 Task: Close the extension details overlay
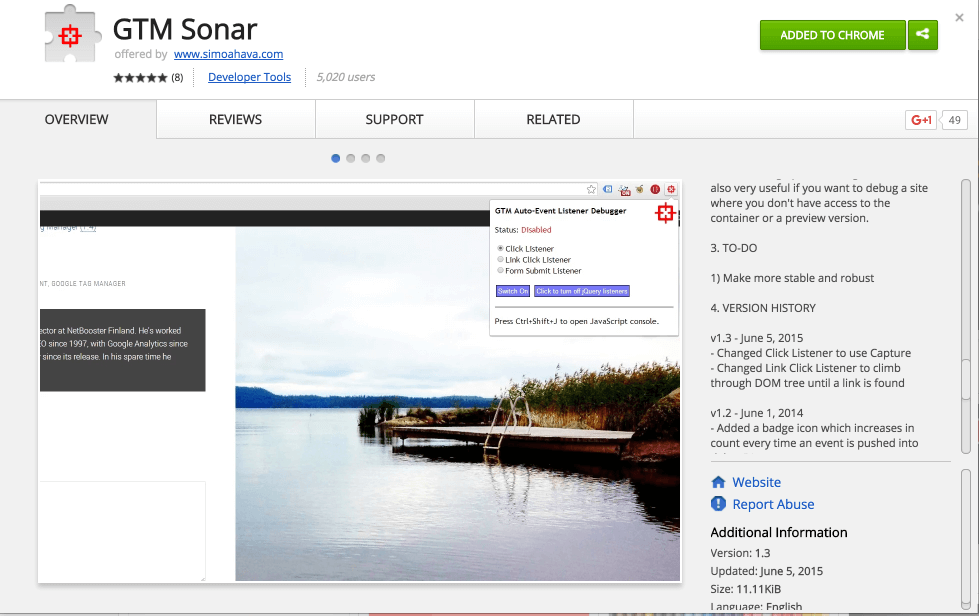coord(959,17)
